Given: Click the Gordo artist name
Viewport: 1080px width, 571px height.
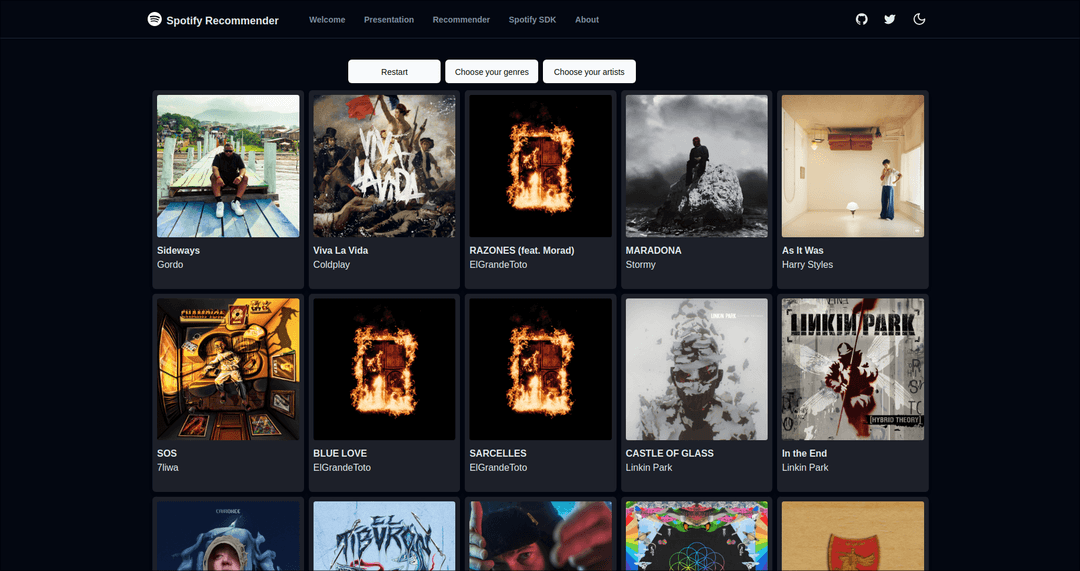Looking at the screenshot, I should point(170,264).
